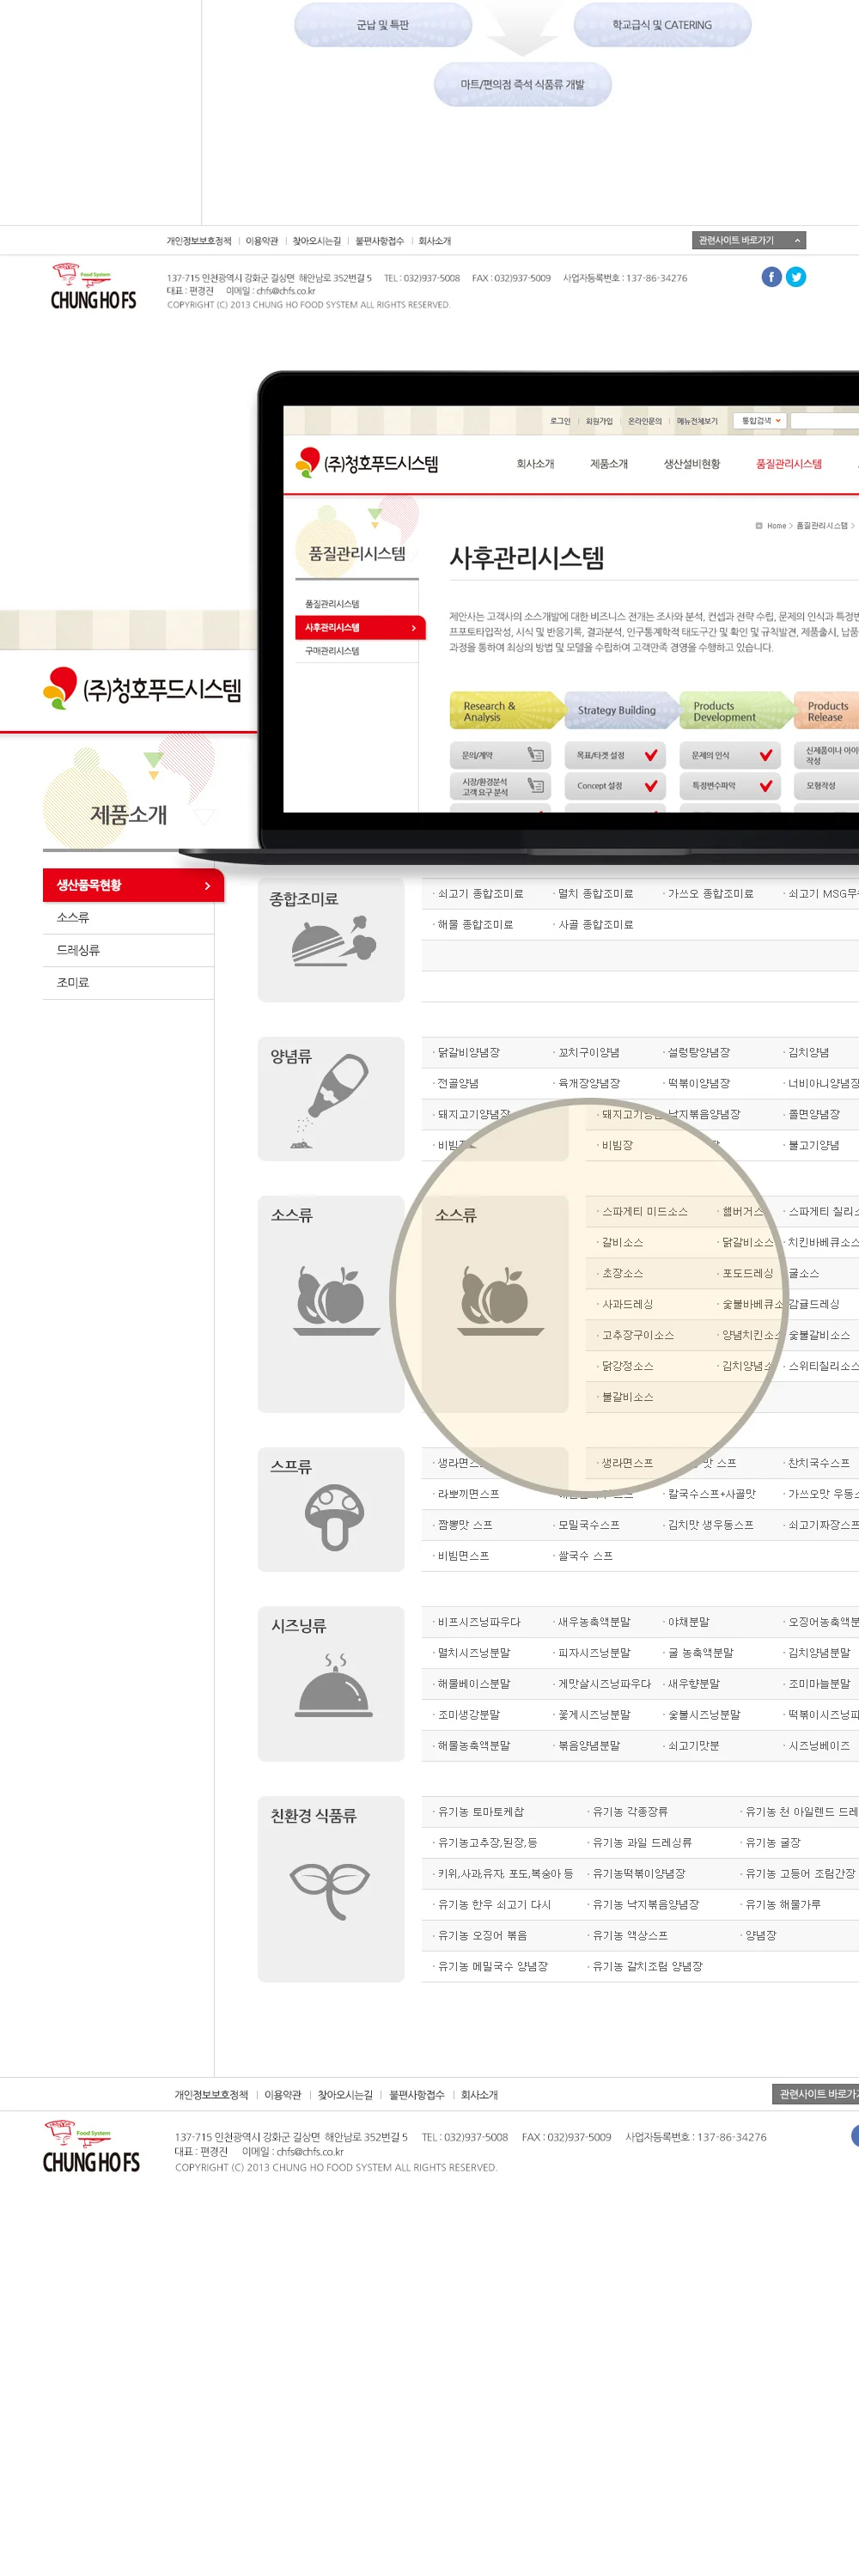Image resolution: width=859 pixels, height=2576 pixels.
Task: Toggle the check mark on 문제의 인식
Action: [x=765, y=755]
